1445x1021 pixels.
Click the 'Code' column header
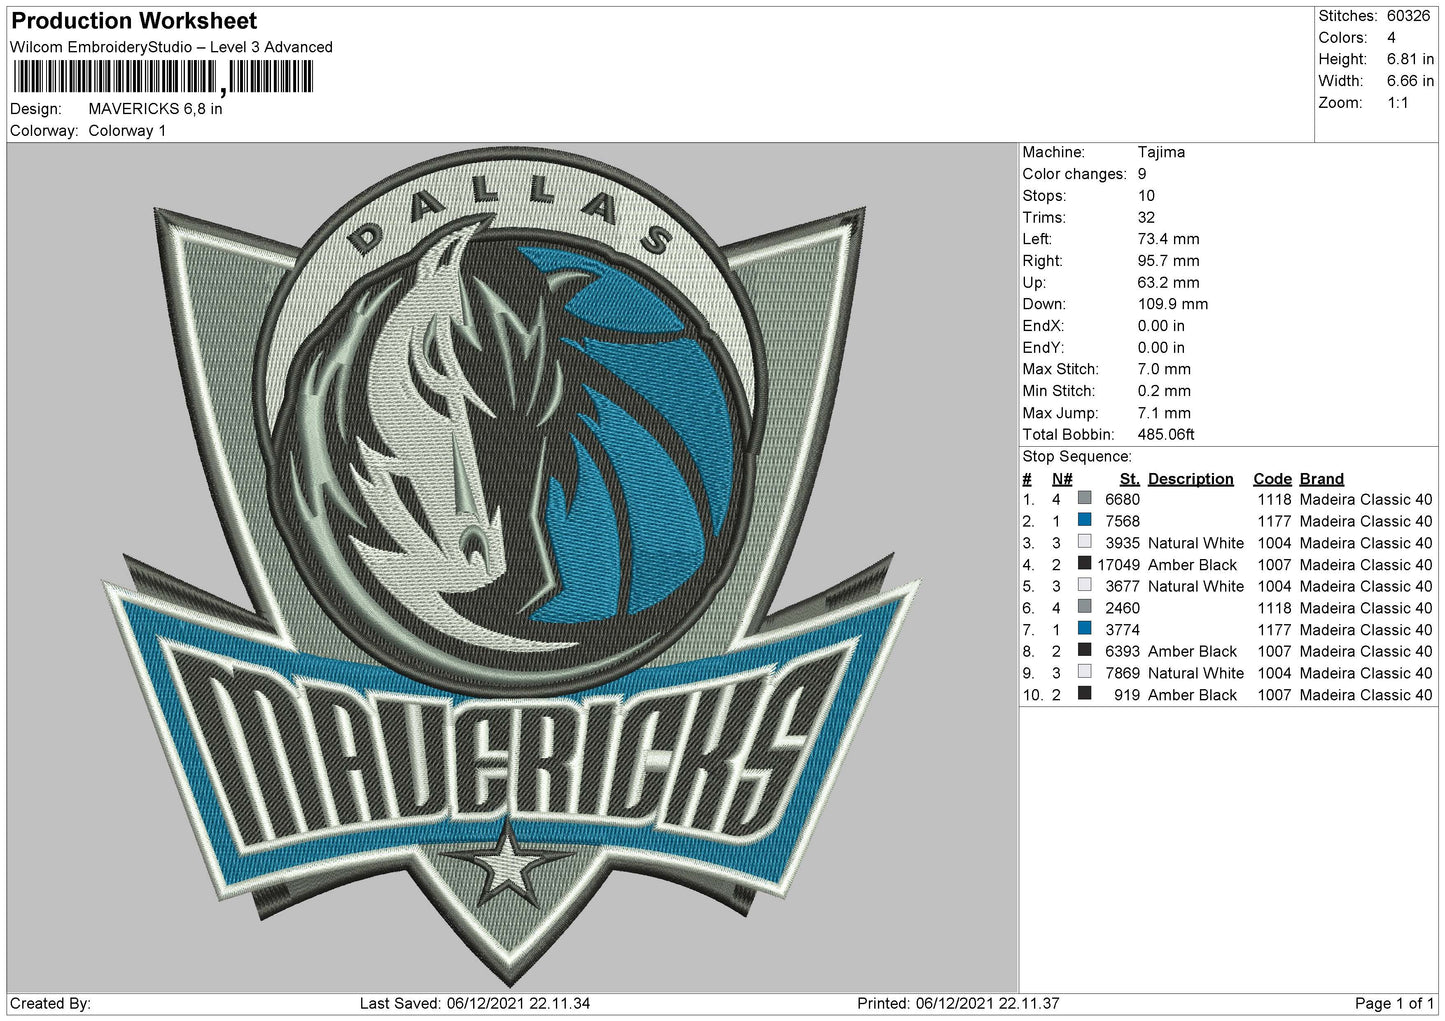click(1272, 479)
